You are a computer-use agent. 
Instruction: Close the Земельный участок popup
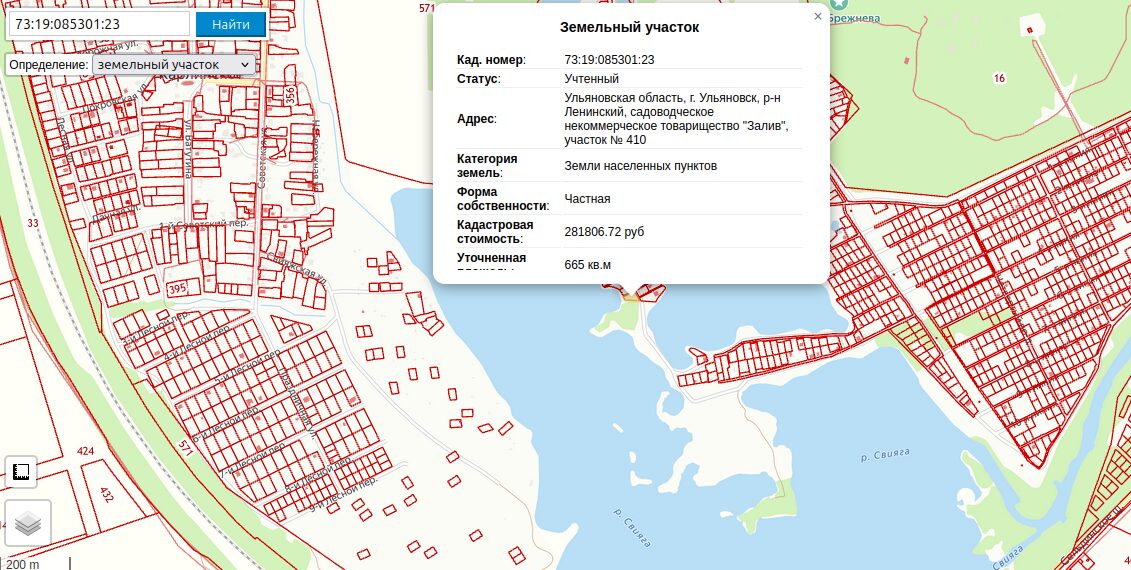click(818, 16)
